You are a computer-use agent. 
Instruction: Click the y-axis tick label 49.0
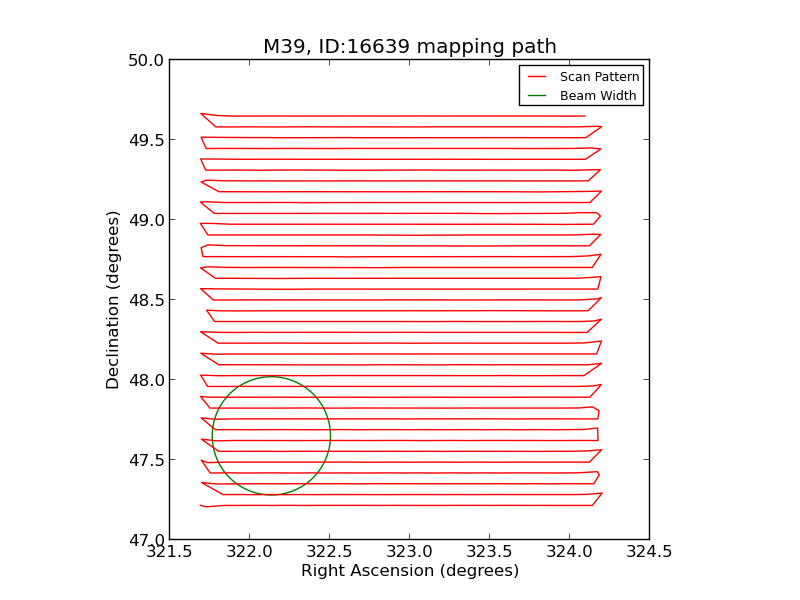146,220
